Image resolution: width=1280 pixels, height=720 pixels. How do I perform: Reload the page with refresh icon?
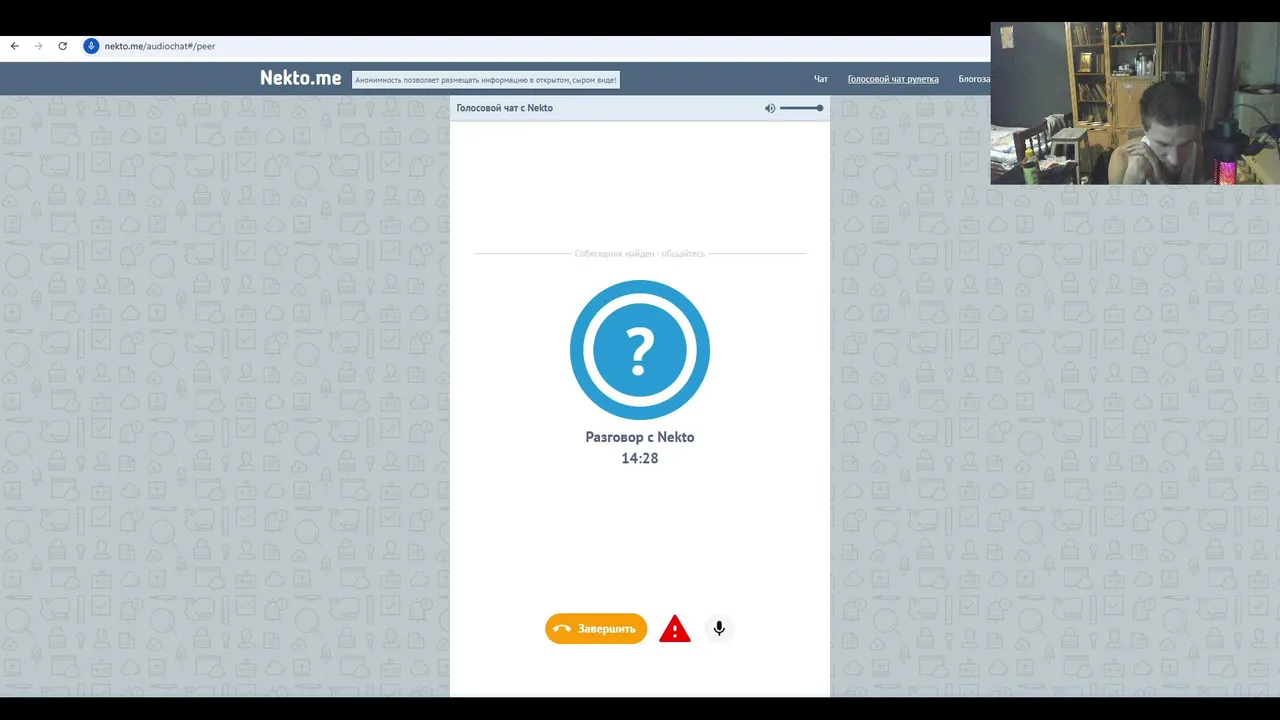tap(62, 46)
